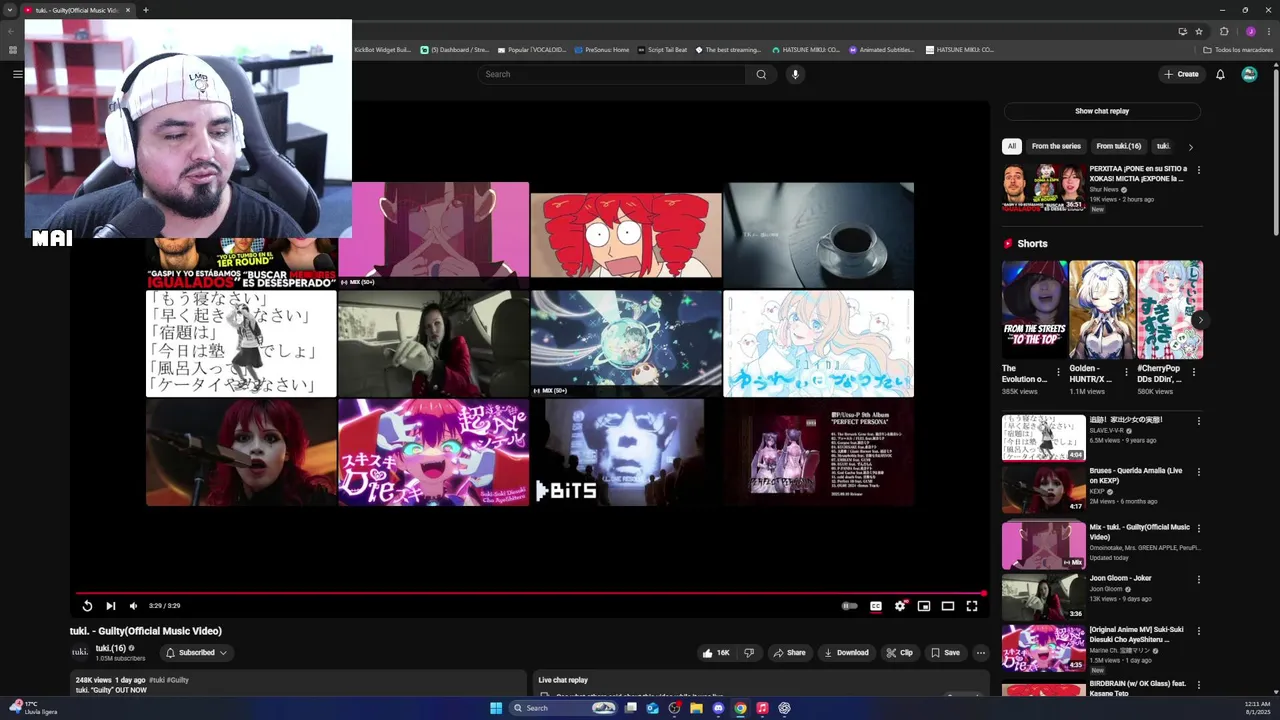Open Suki-Suki Diesuki Anime MV title
The height and width of the screenshot is (720, 1280).
(1137, 634)
